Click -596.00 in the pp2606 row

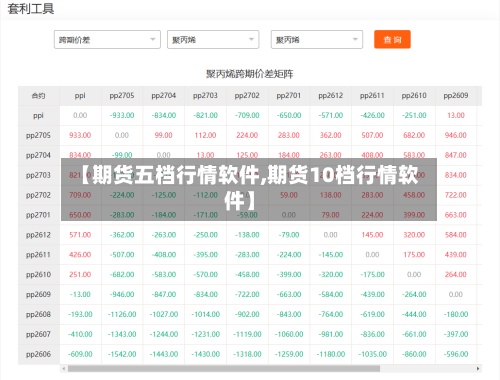(x=456, y=354)
